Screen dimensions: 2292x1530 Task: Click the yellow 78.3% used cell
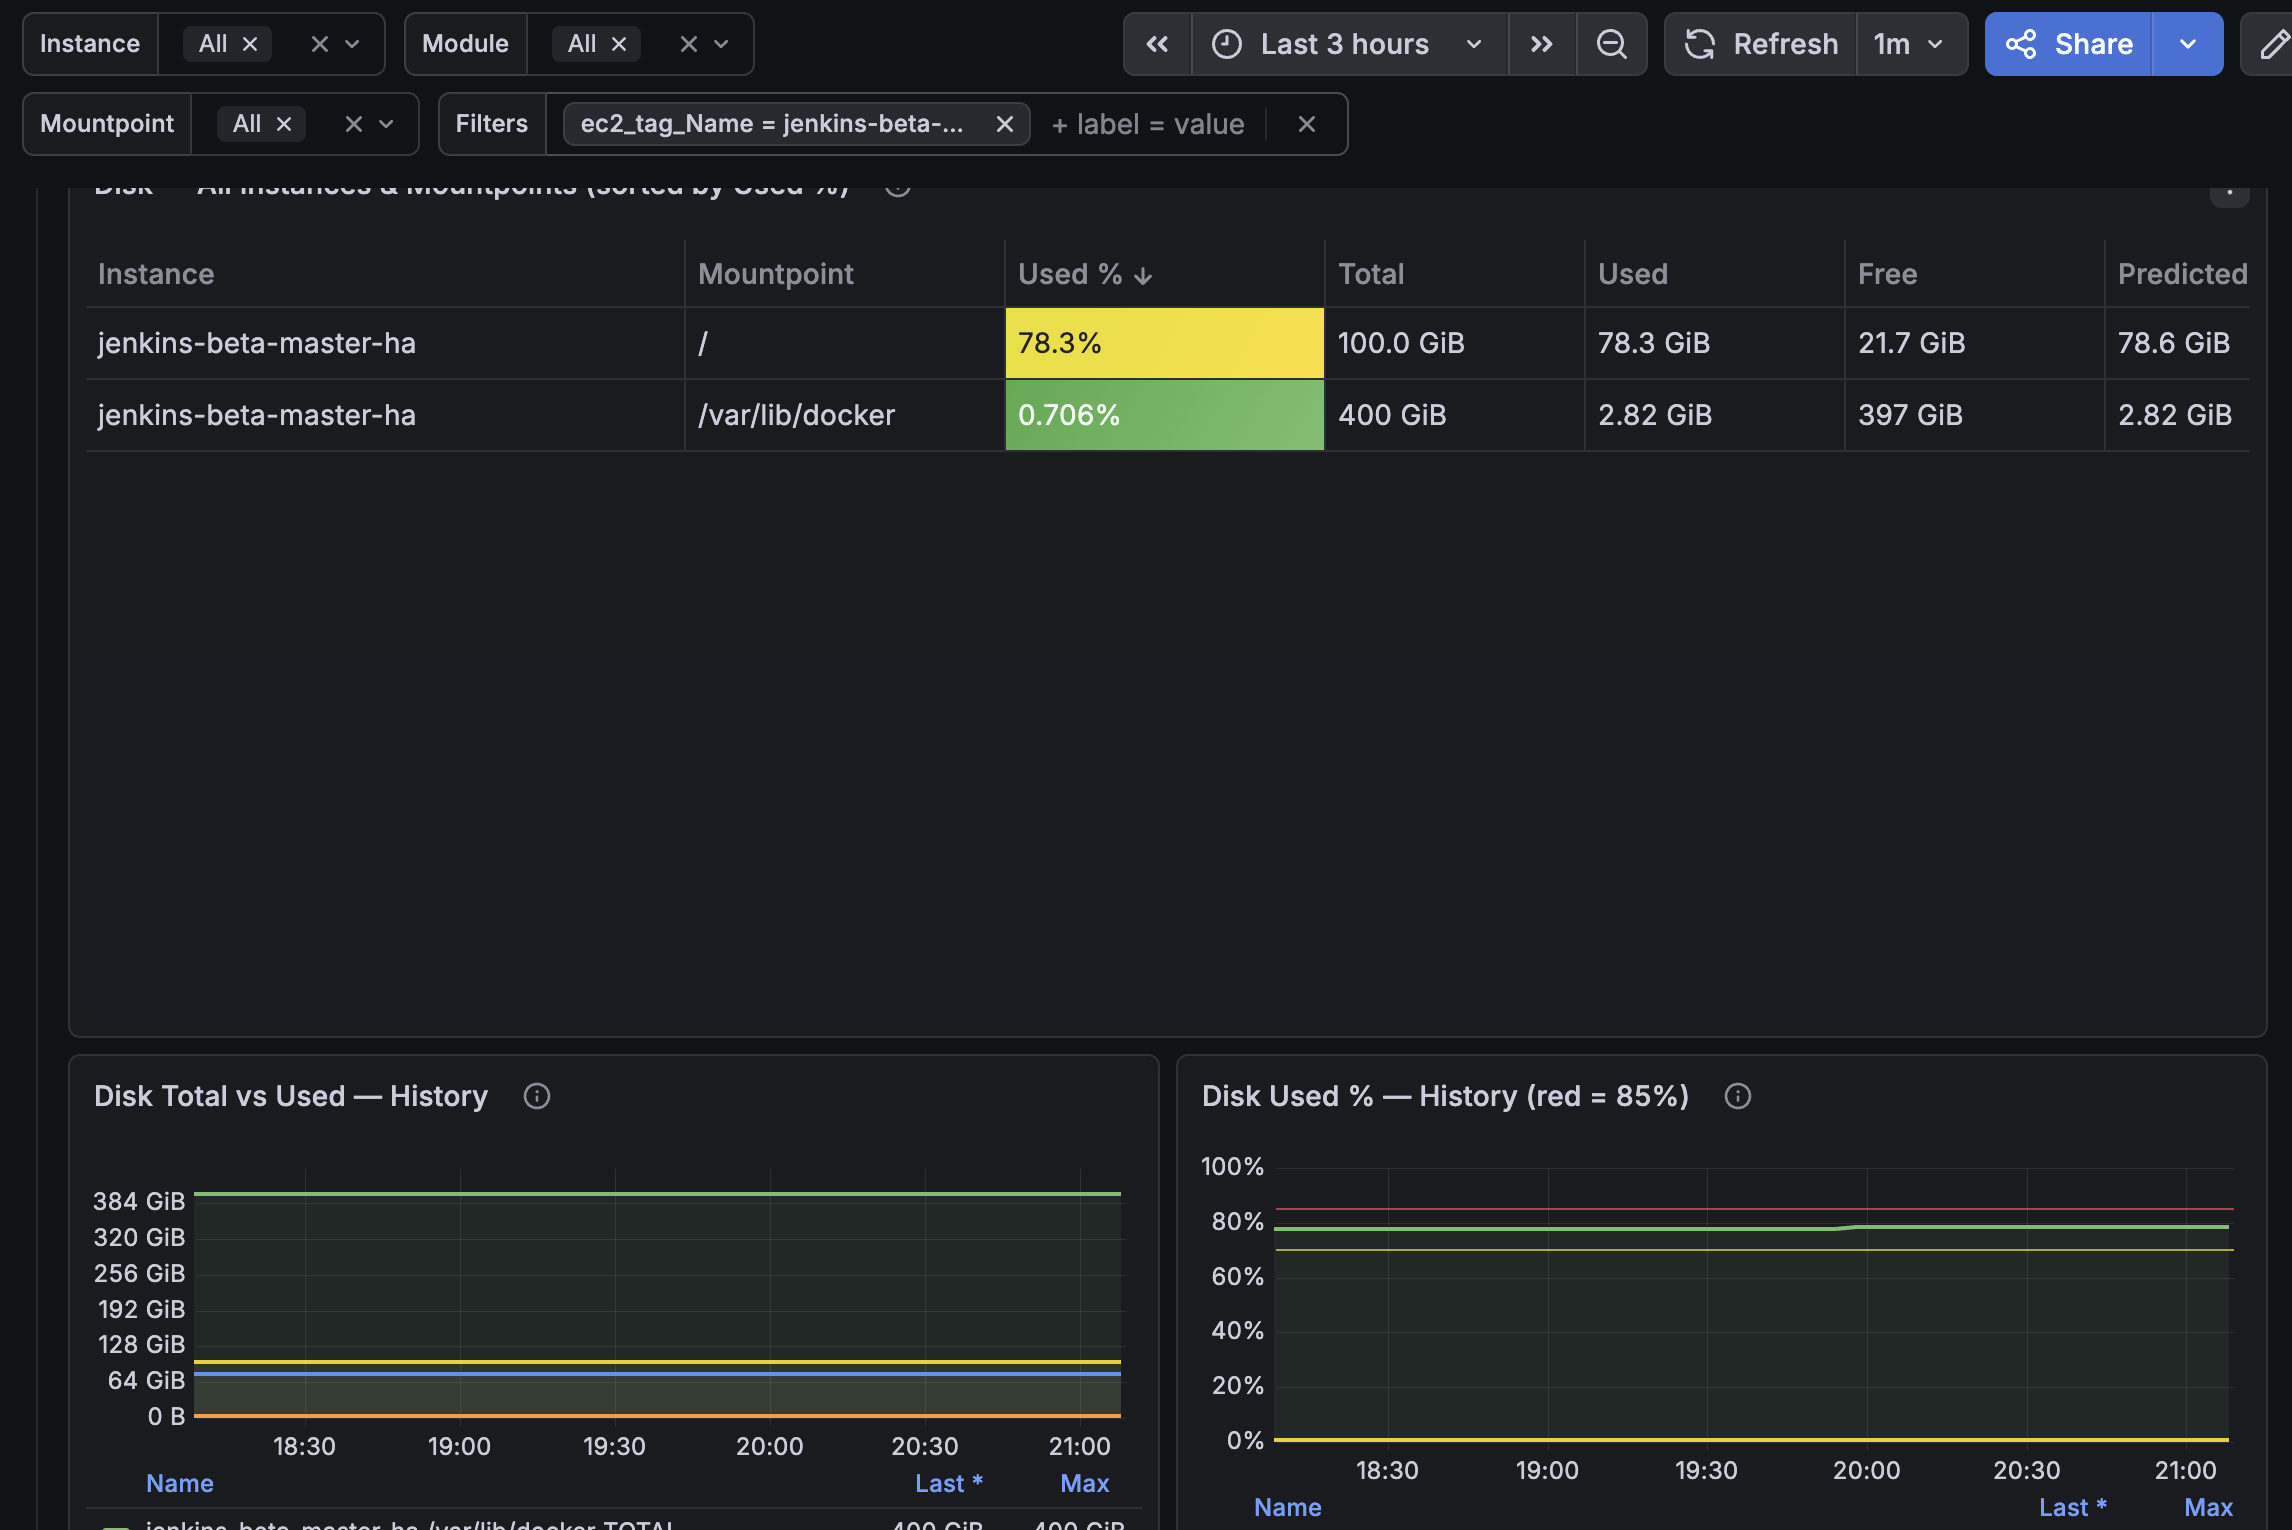(1165, 343)
